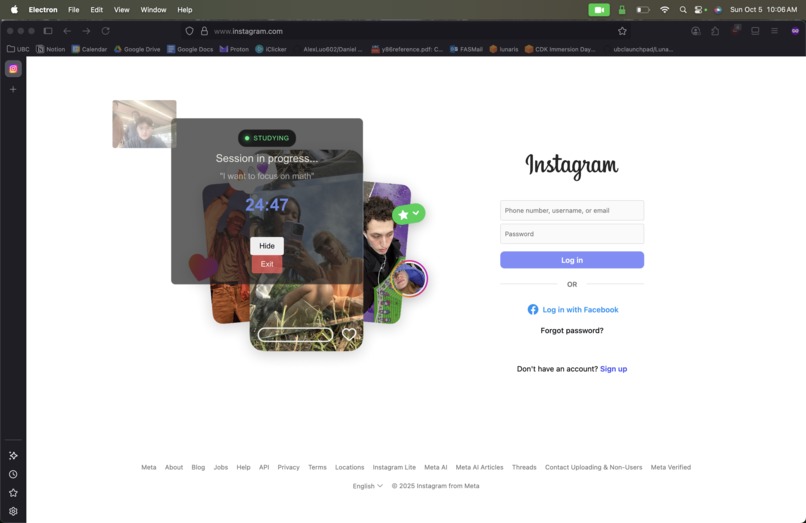Click the heart icon on photo card
The image size is (806, 523).
pyautogui.click(x=349, y=334)
